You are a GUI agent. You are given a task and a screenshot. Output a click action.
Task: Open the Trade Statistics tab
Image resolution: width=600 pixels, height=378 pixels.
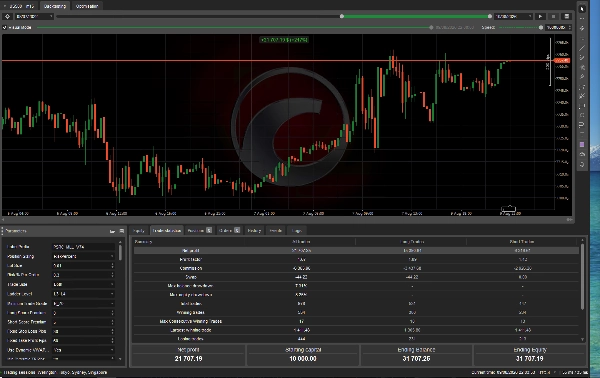(x=166, y=230)
